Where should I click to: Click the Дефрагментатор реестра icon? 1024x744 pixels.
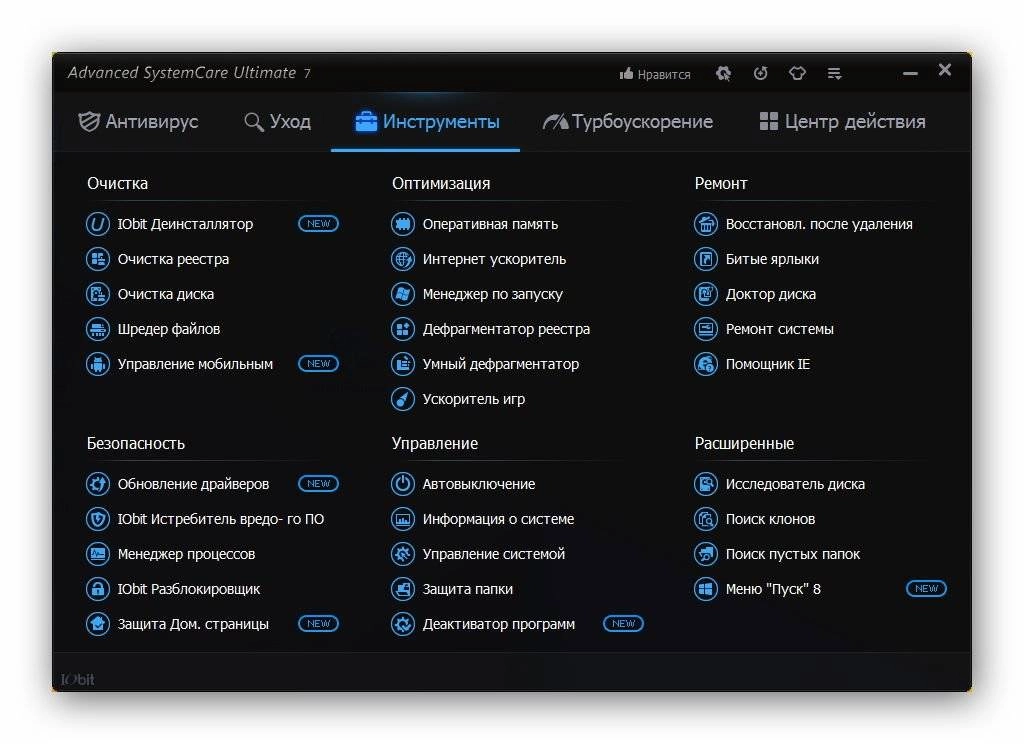click(x=403, y=329)
